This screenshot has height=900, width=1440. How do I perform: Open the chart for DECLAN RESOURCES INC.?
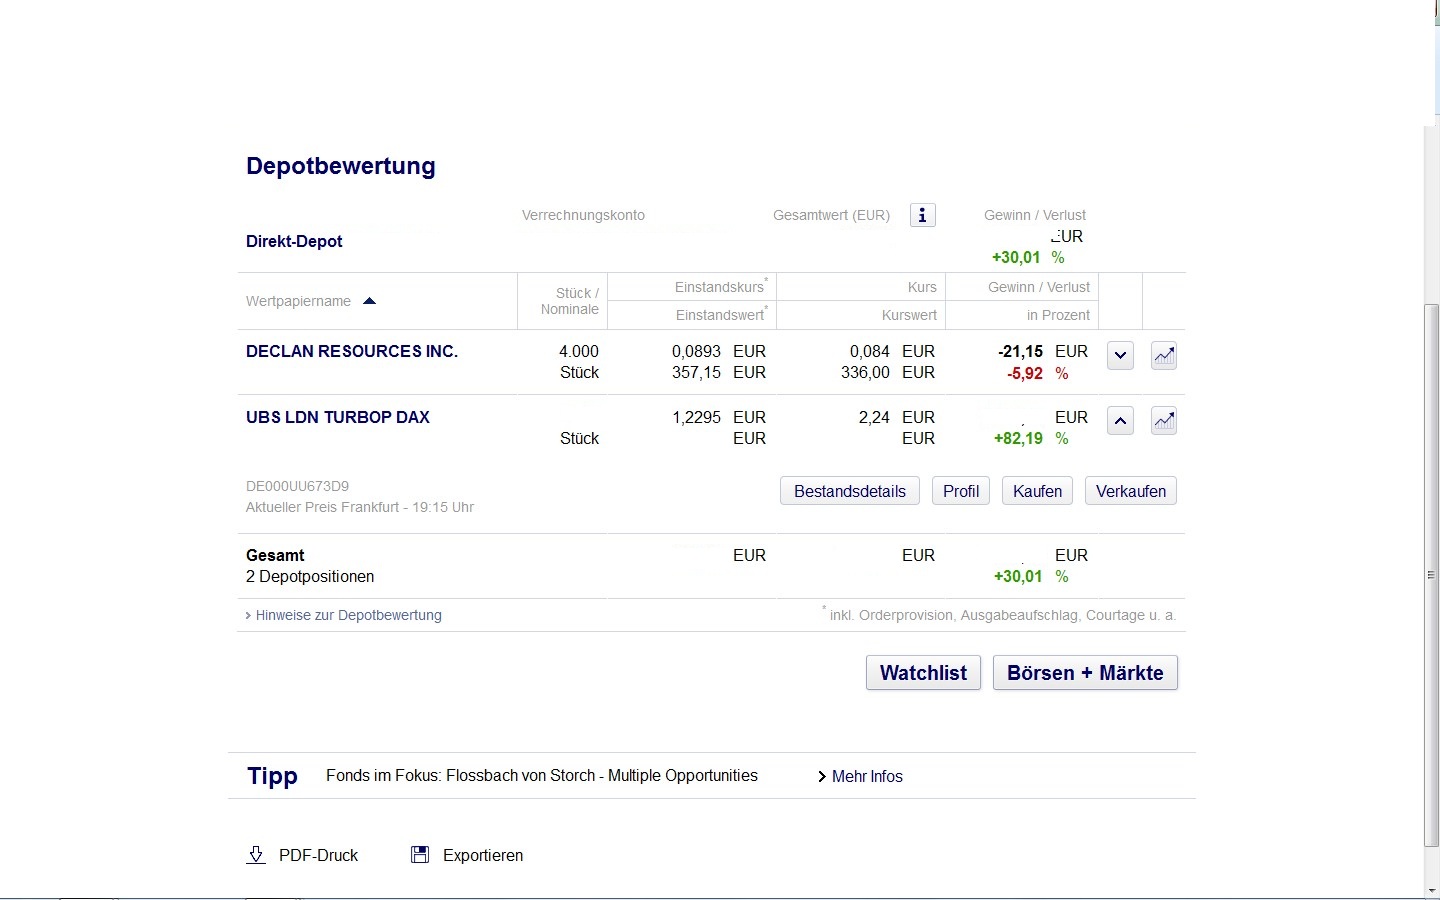[1163, 355]
